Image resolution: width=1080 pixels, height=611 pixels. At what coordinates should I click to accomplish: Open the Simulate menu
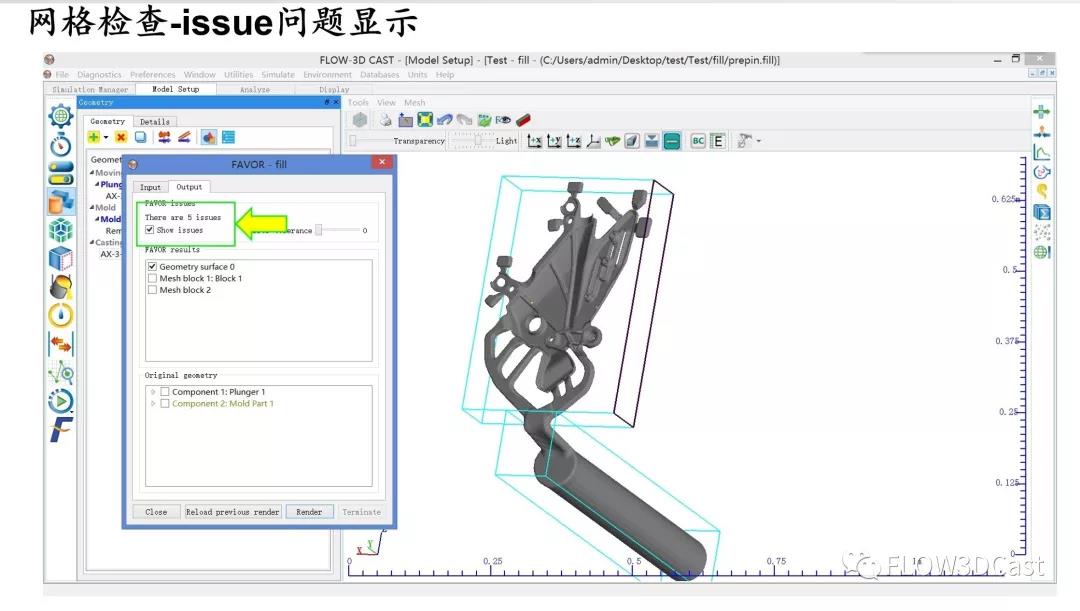[x=278, y=75]
